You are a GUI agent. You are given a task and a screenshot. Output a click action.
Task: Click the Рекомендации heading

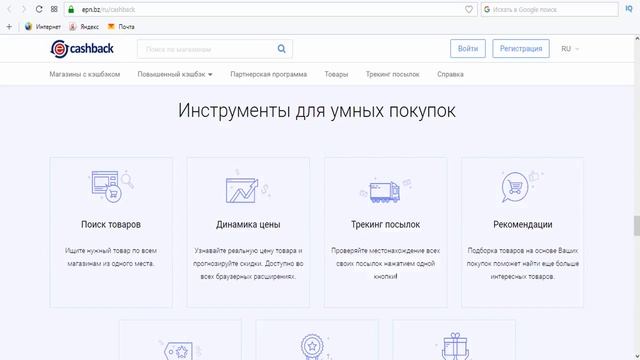pos(522,224)
